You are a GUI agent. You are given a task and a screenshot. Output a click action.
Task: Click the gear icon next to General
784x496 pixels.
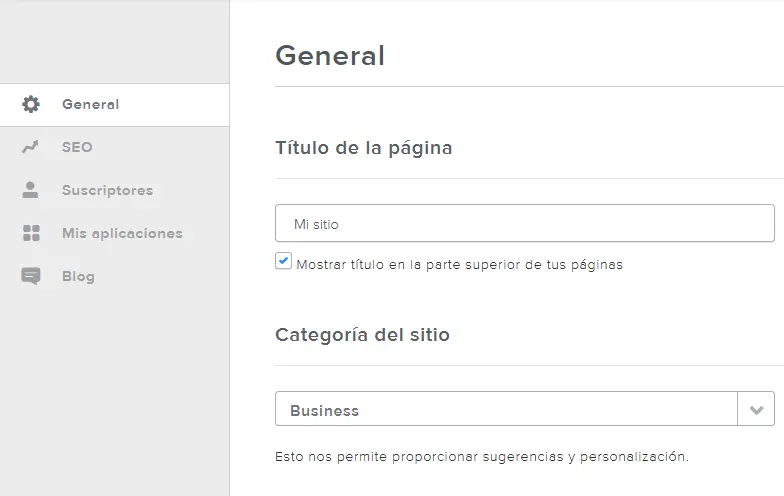(x=31, y=104)
